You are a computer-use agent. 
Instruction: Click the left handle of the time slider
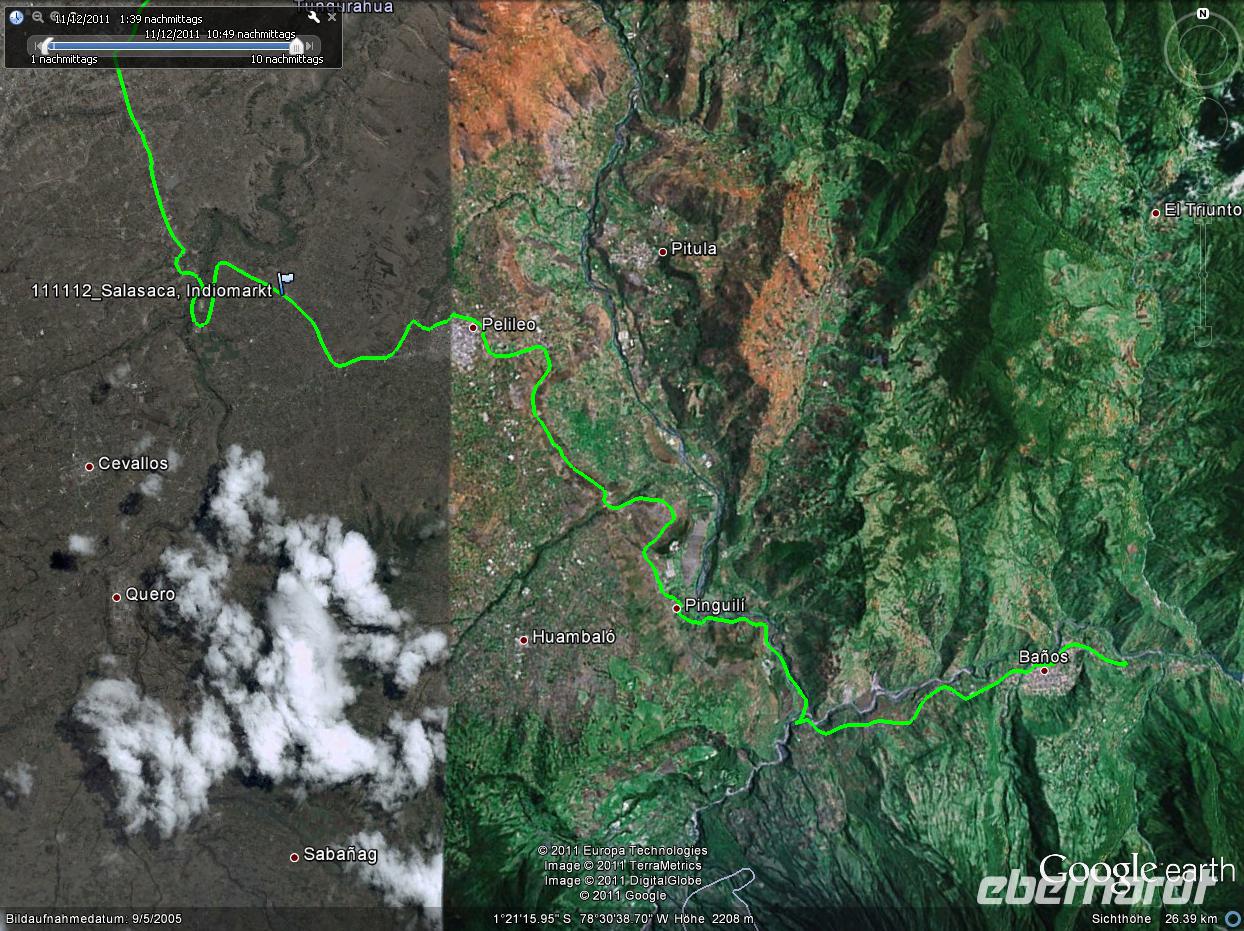pyautogui.click(x=48, y=46)
